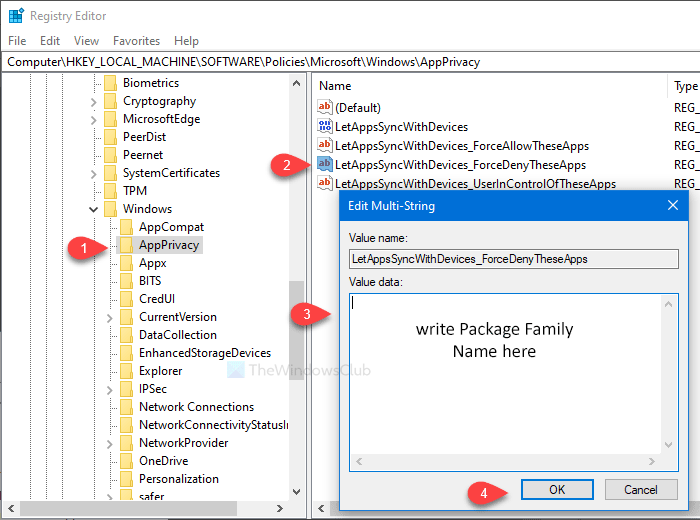Select the NetworkConnectivityStatusIndicator key

point(213,424)
